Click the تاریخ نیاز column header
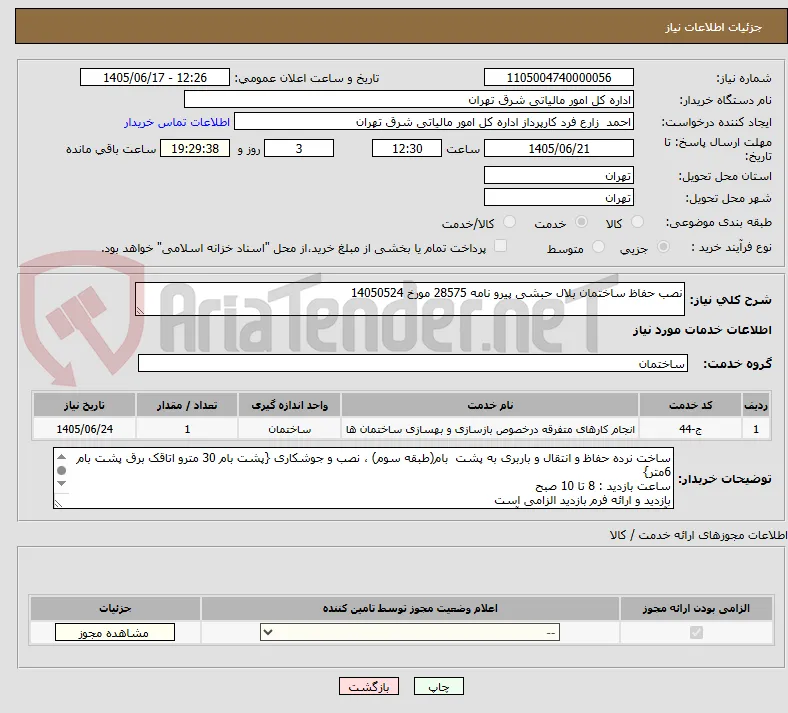The width and height of the screenshot is (788, 713). point(84,405)
